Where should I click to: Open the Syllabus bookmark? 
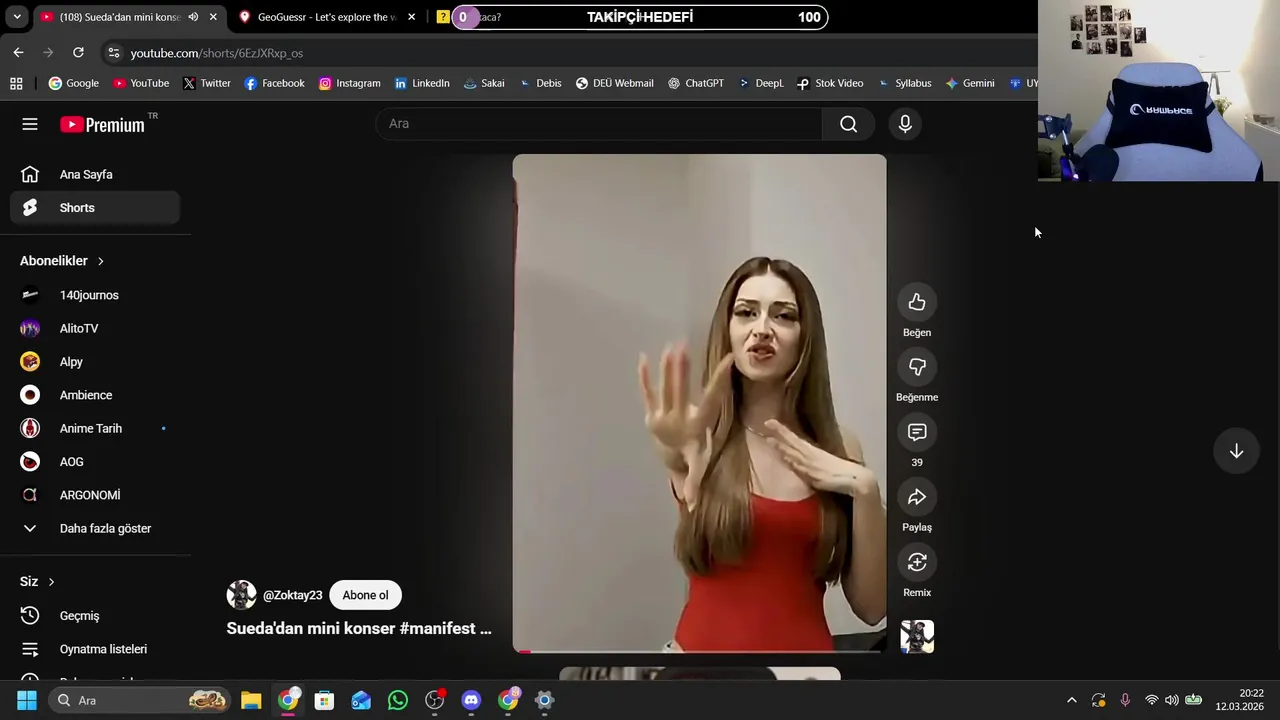click(x=904, y=83)
